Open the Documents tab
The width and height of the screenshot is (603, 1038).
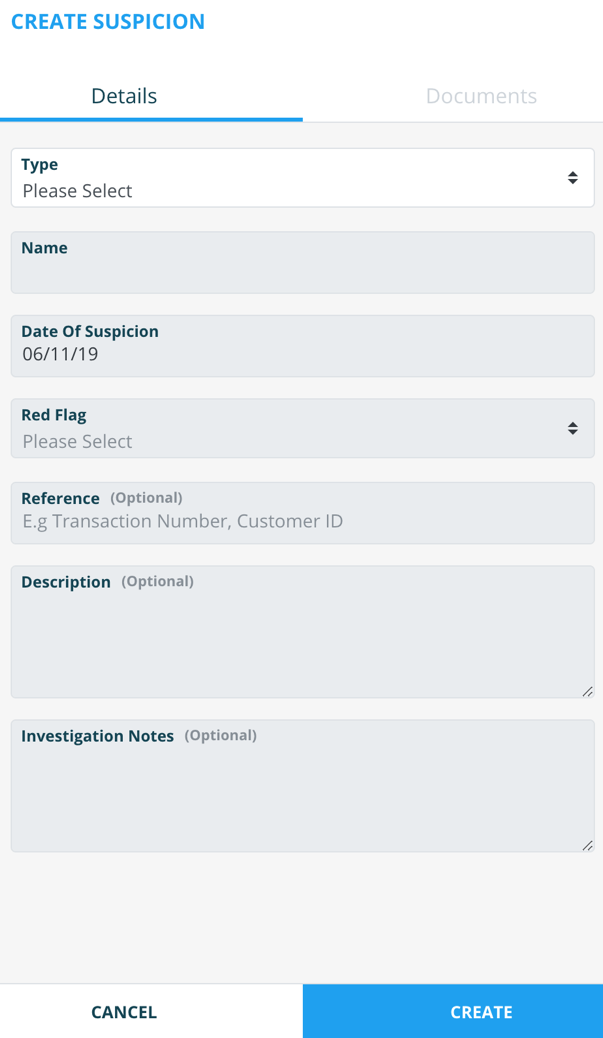(481, 96)
